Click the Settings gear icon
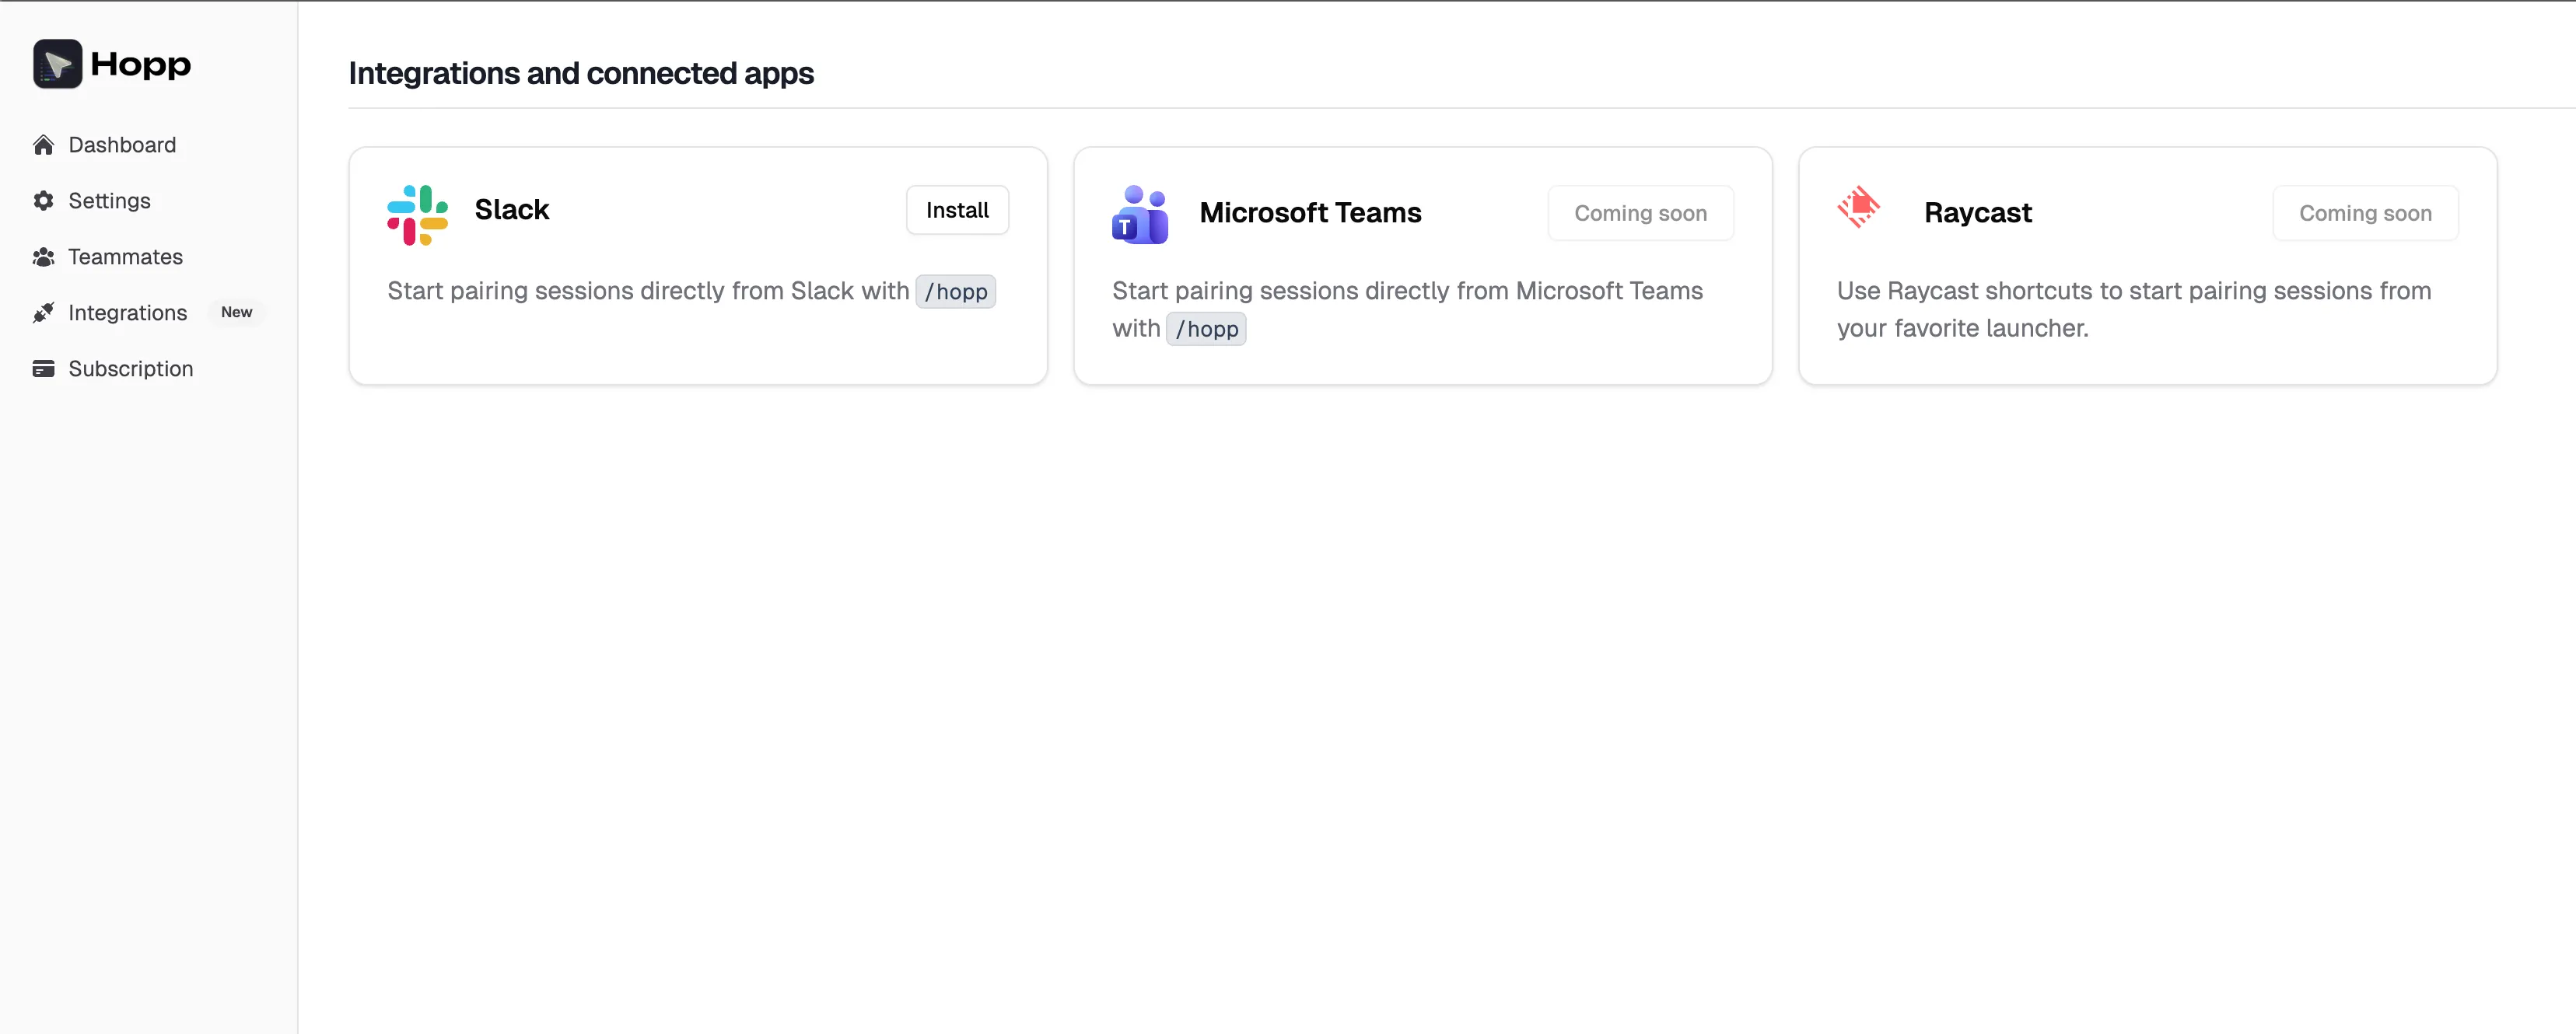This screenshot has height=1034, width=2576. [x=44, y=200]
